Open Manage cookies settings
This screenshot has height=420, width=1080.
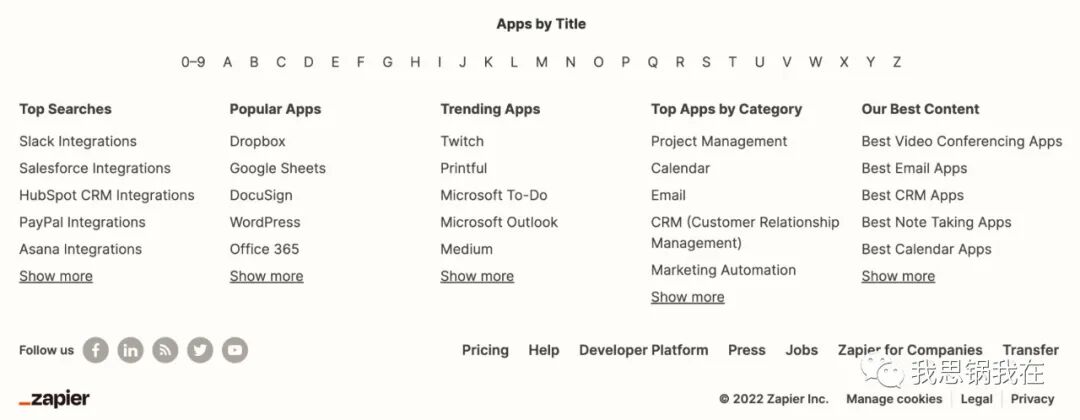click(894, 399)
